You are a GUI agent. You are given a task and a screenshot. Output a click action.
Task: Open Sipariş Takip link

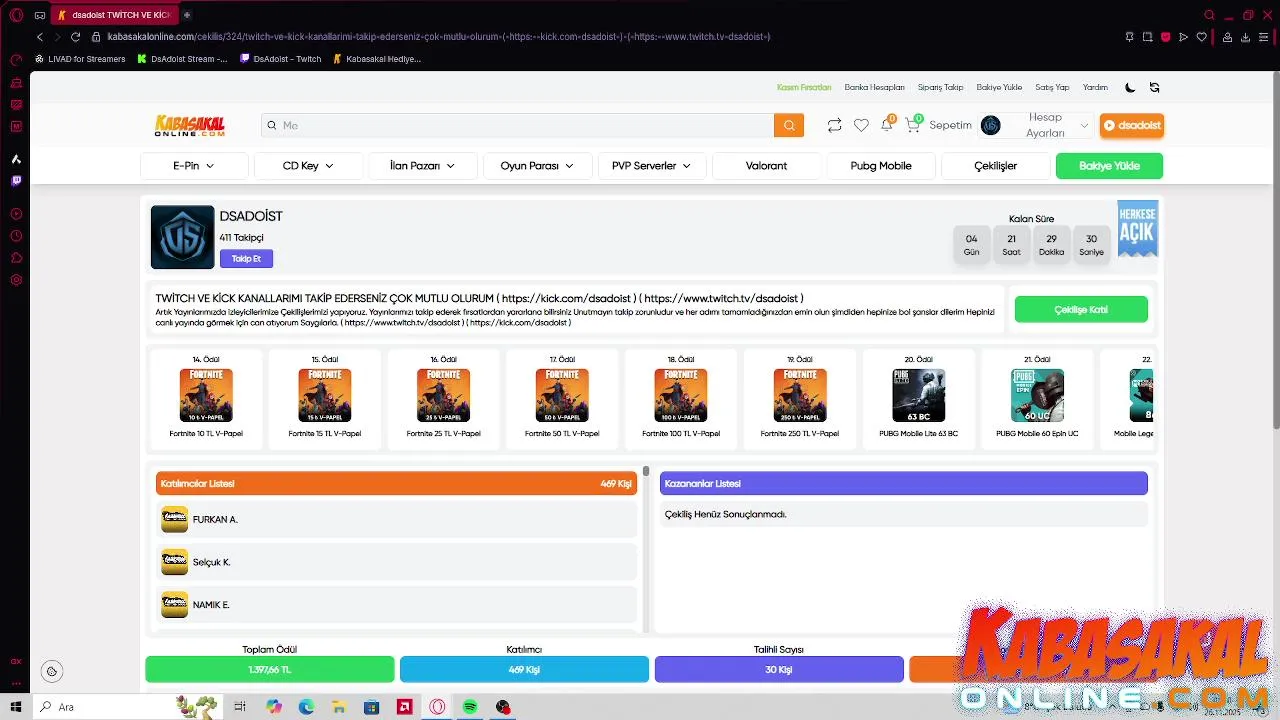point(940,87)
